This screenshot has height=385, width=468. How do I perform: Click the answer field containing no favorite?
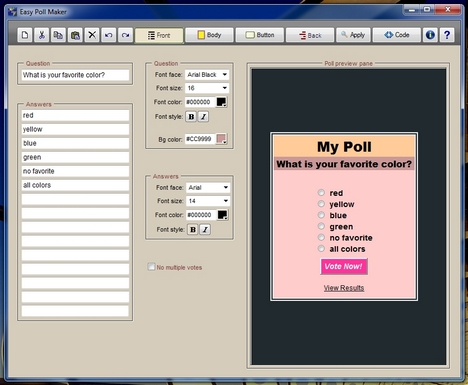[75, 171]
